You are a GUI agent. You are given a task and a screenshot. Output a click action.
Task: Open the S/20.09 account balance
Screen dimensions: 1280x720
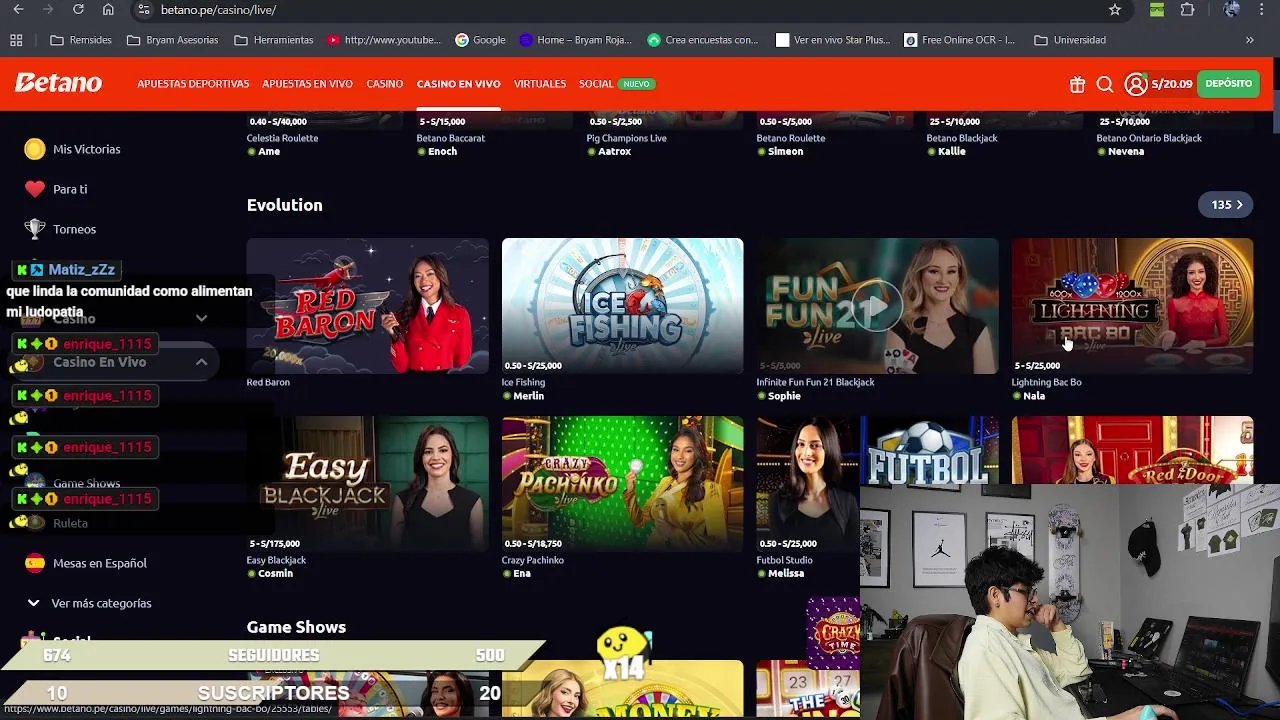tap(1171, 84)
